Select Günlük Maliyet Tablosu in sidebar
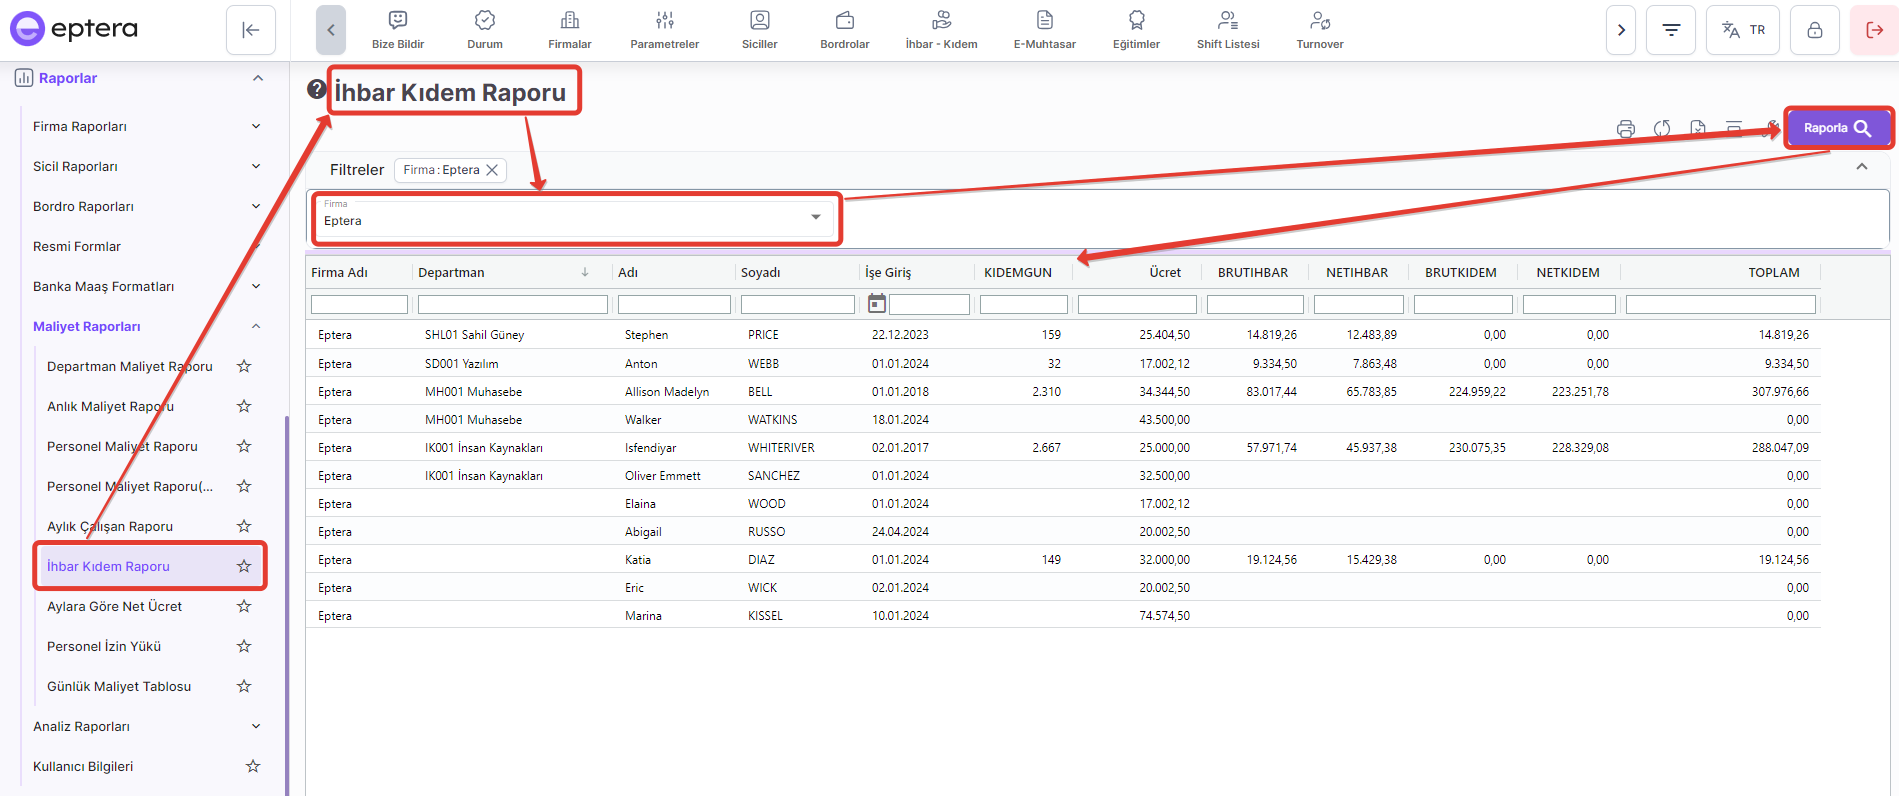Image resolution: width=1899 pixels, height=796 pixels. tap(119, 686)
